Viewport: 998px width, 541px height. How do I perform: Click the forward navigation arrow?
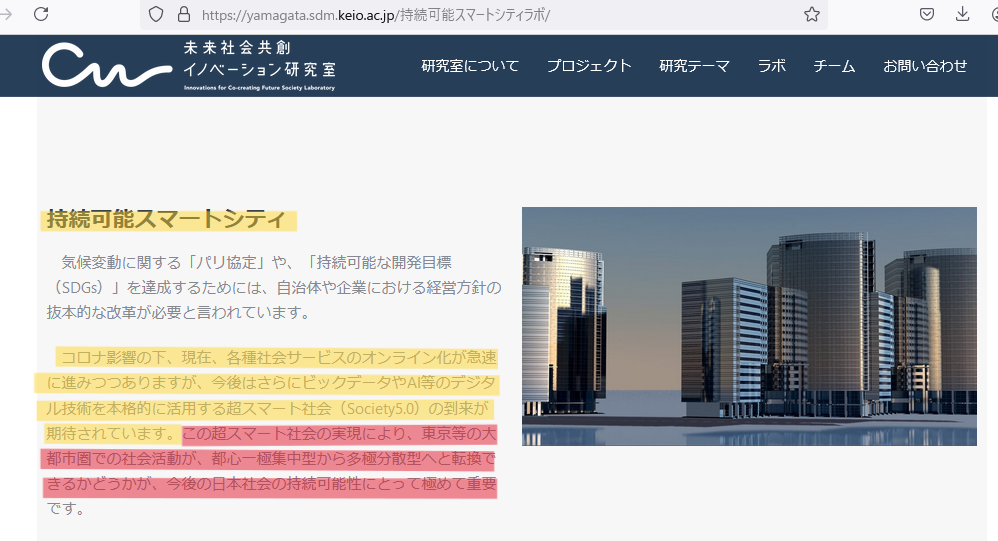coord(6,14)
